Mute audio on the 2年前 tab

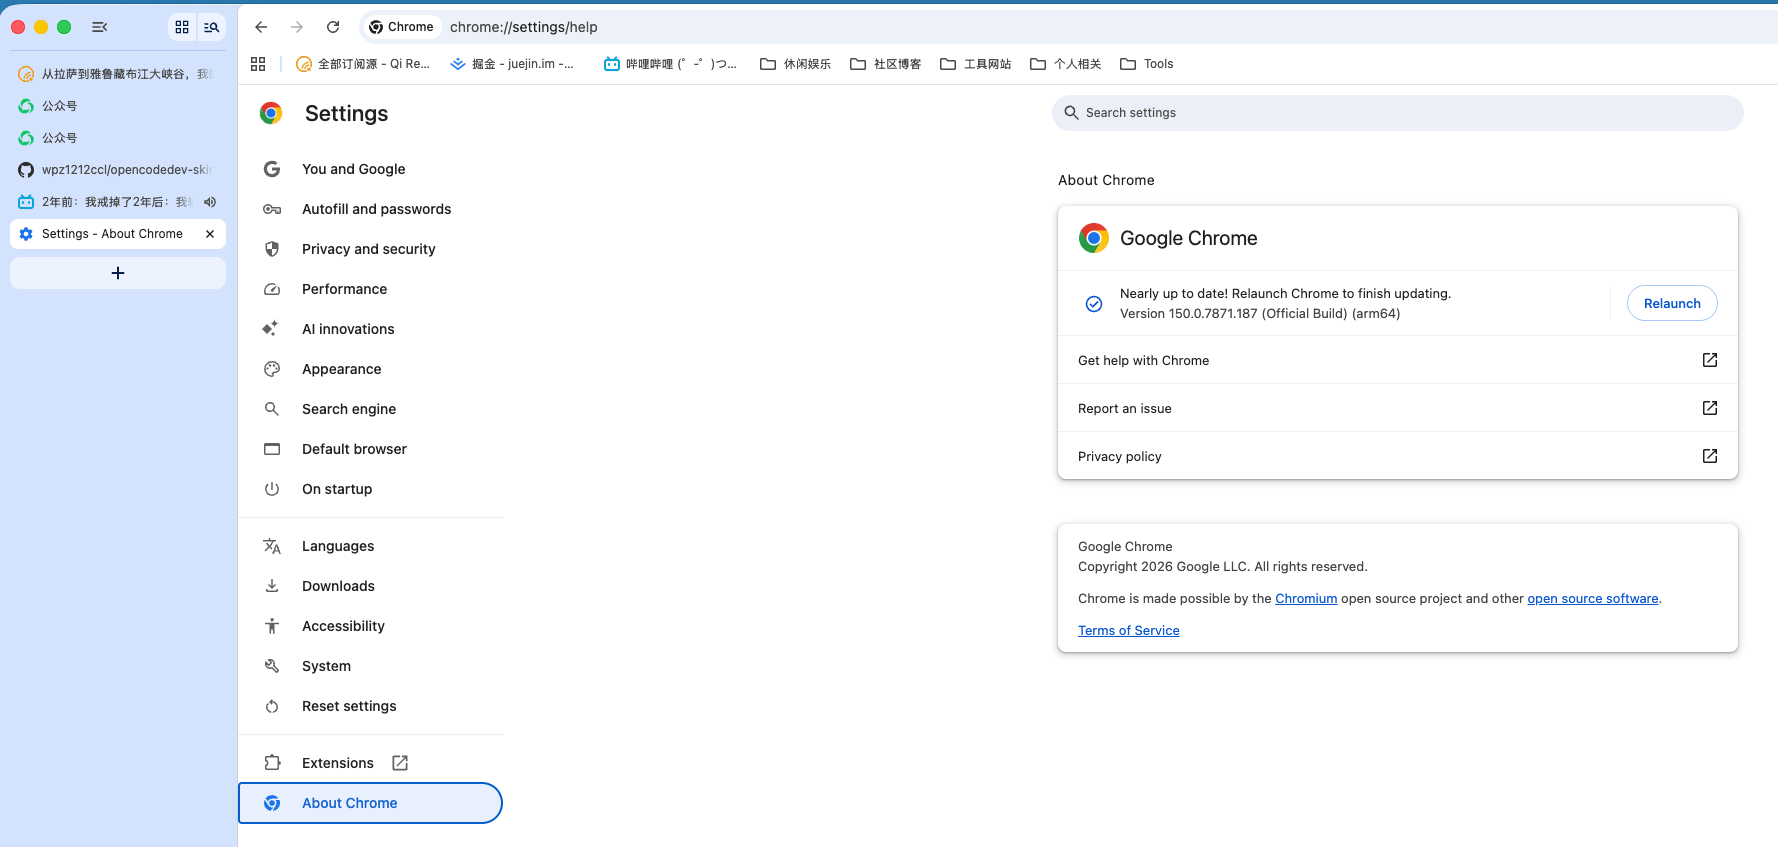(x=210, y=202)
